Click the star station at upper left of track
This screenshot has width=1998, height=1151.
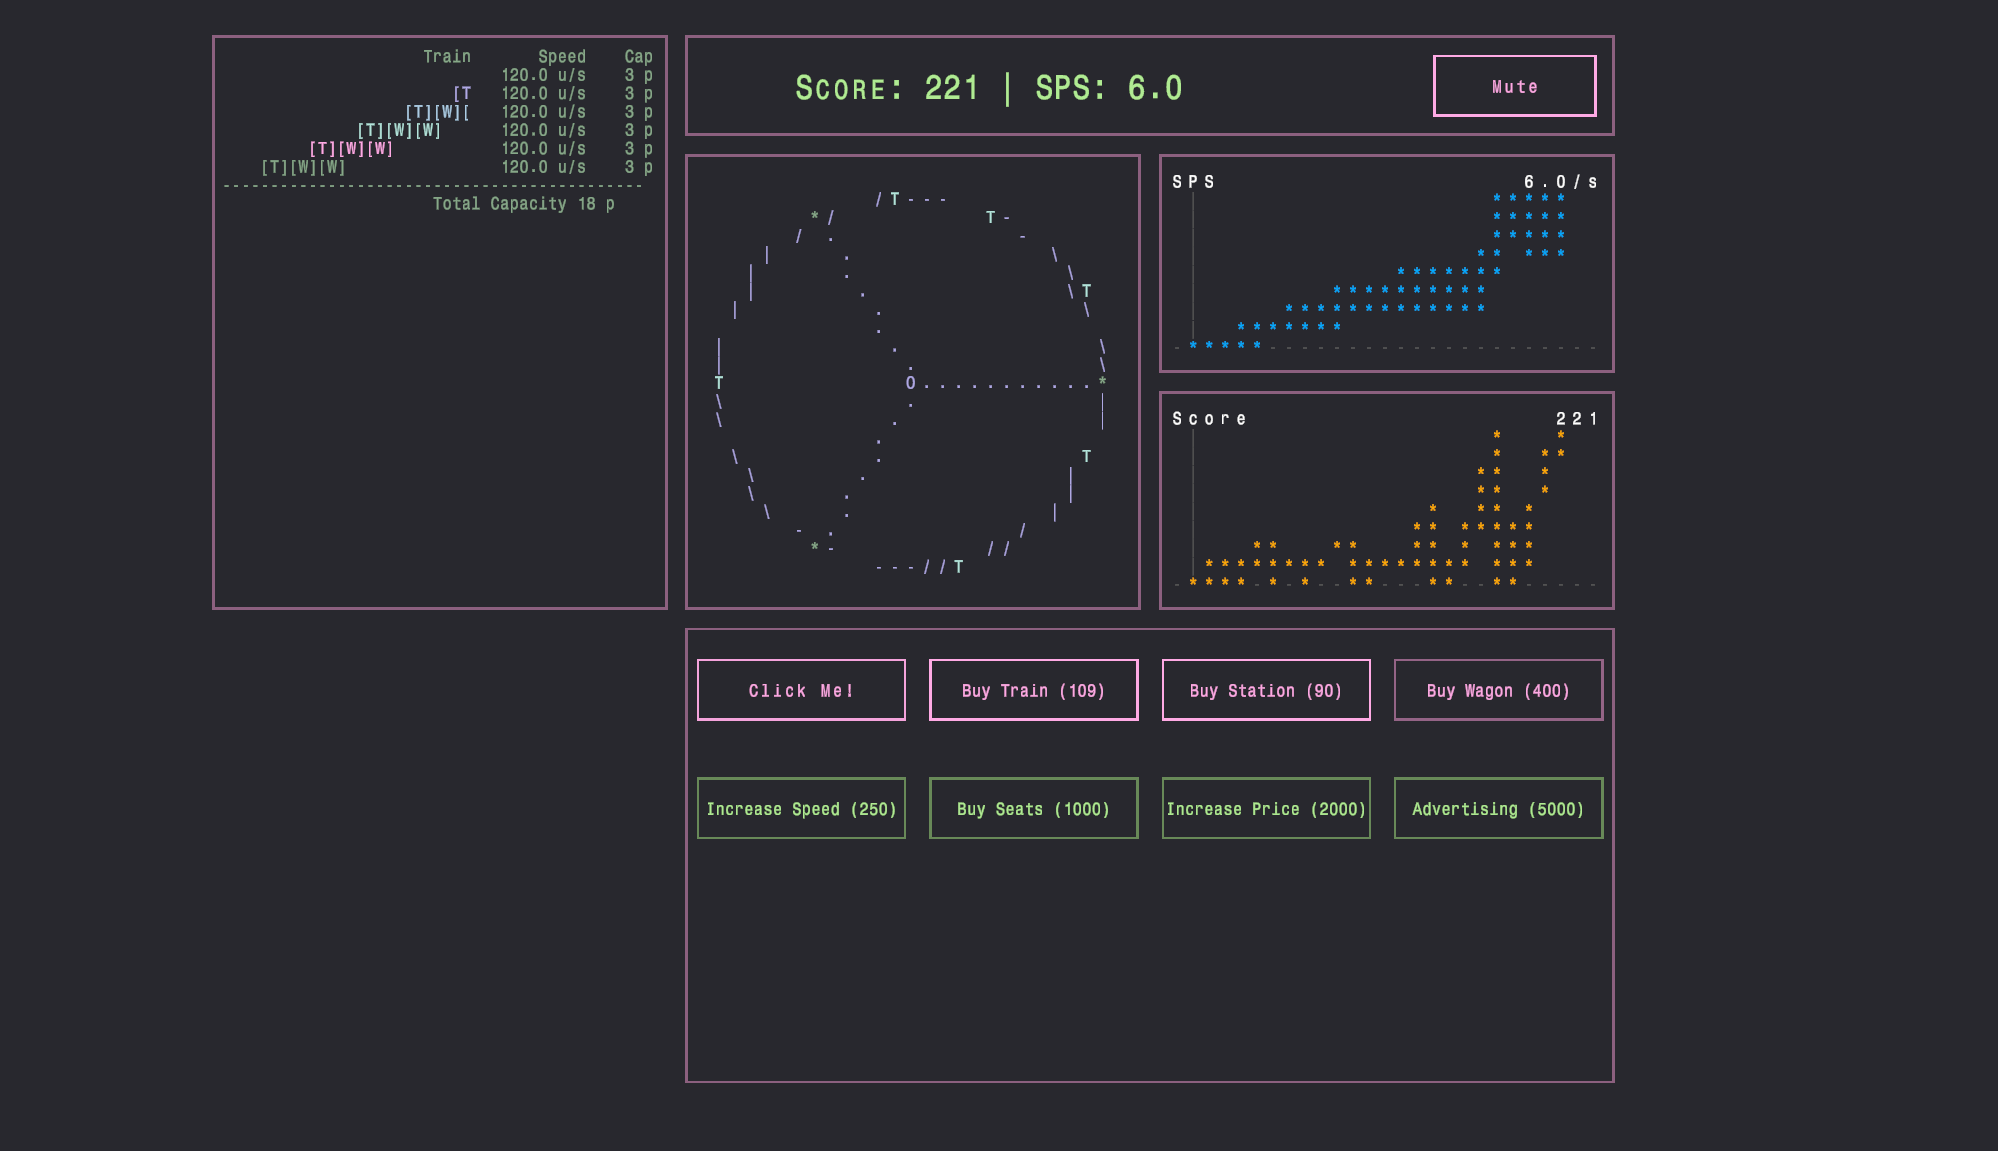[x=814, y=216]
